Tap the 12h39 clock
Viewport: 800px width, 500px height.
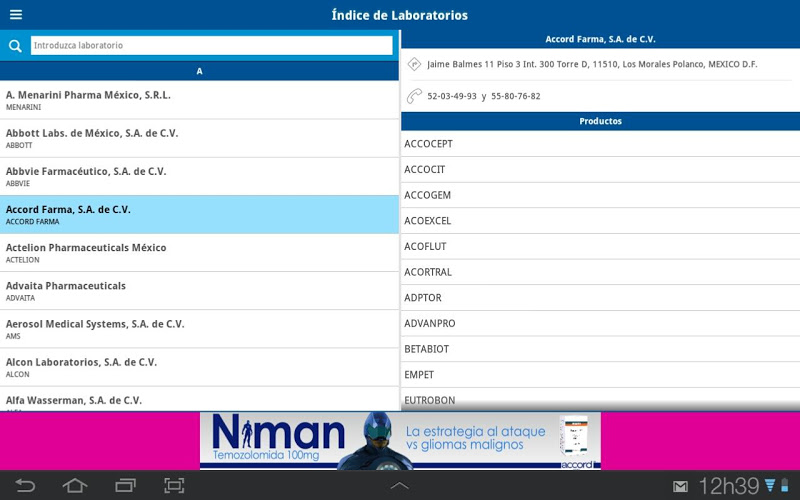729,486
